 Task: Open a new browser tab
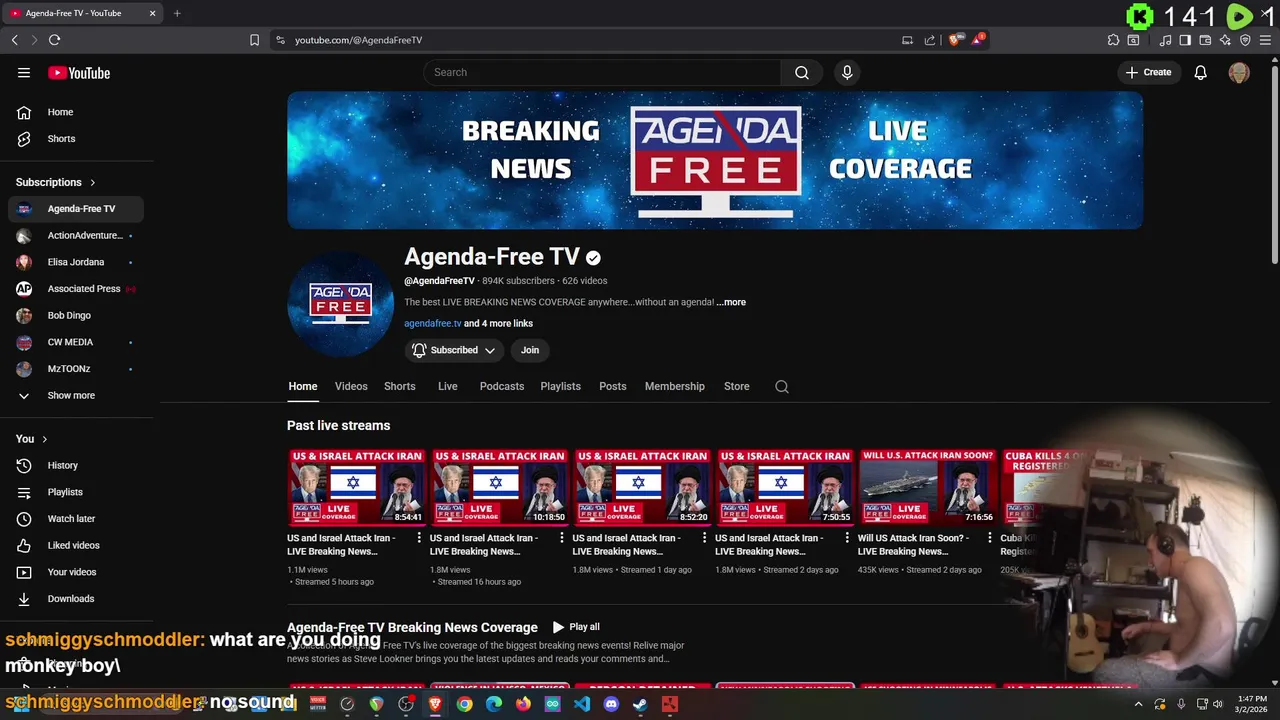177,13
